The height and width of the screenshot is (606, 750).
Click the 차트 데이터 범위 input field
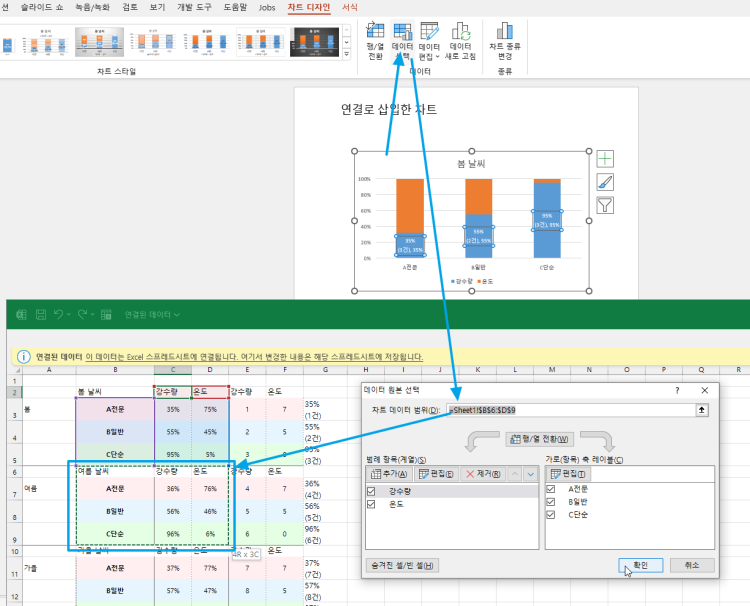572,410
